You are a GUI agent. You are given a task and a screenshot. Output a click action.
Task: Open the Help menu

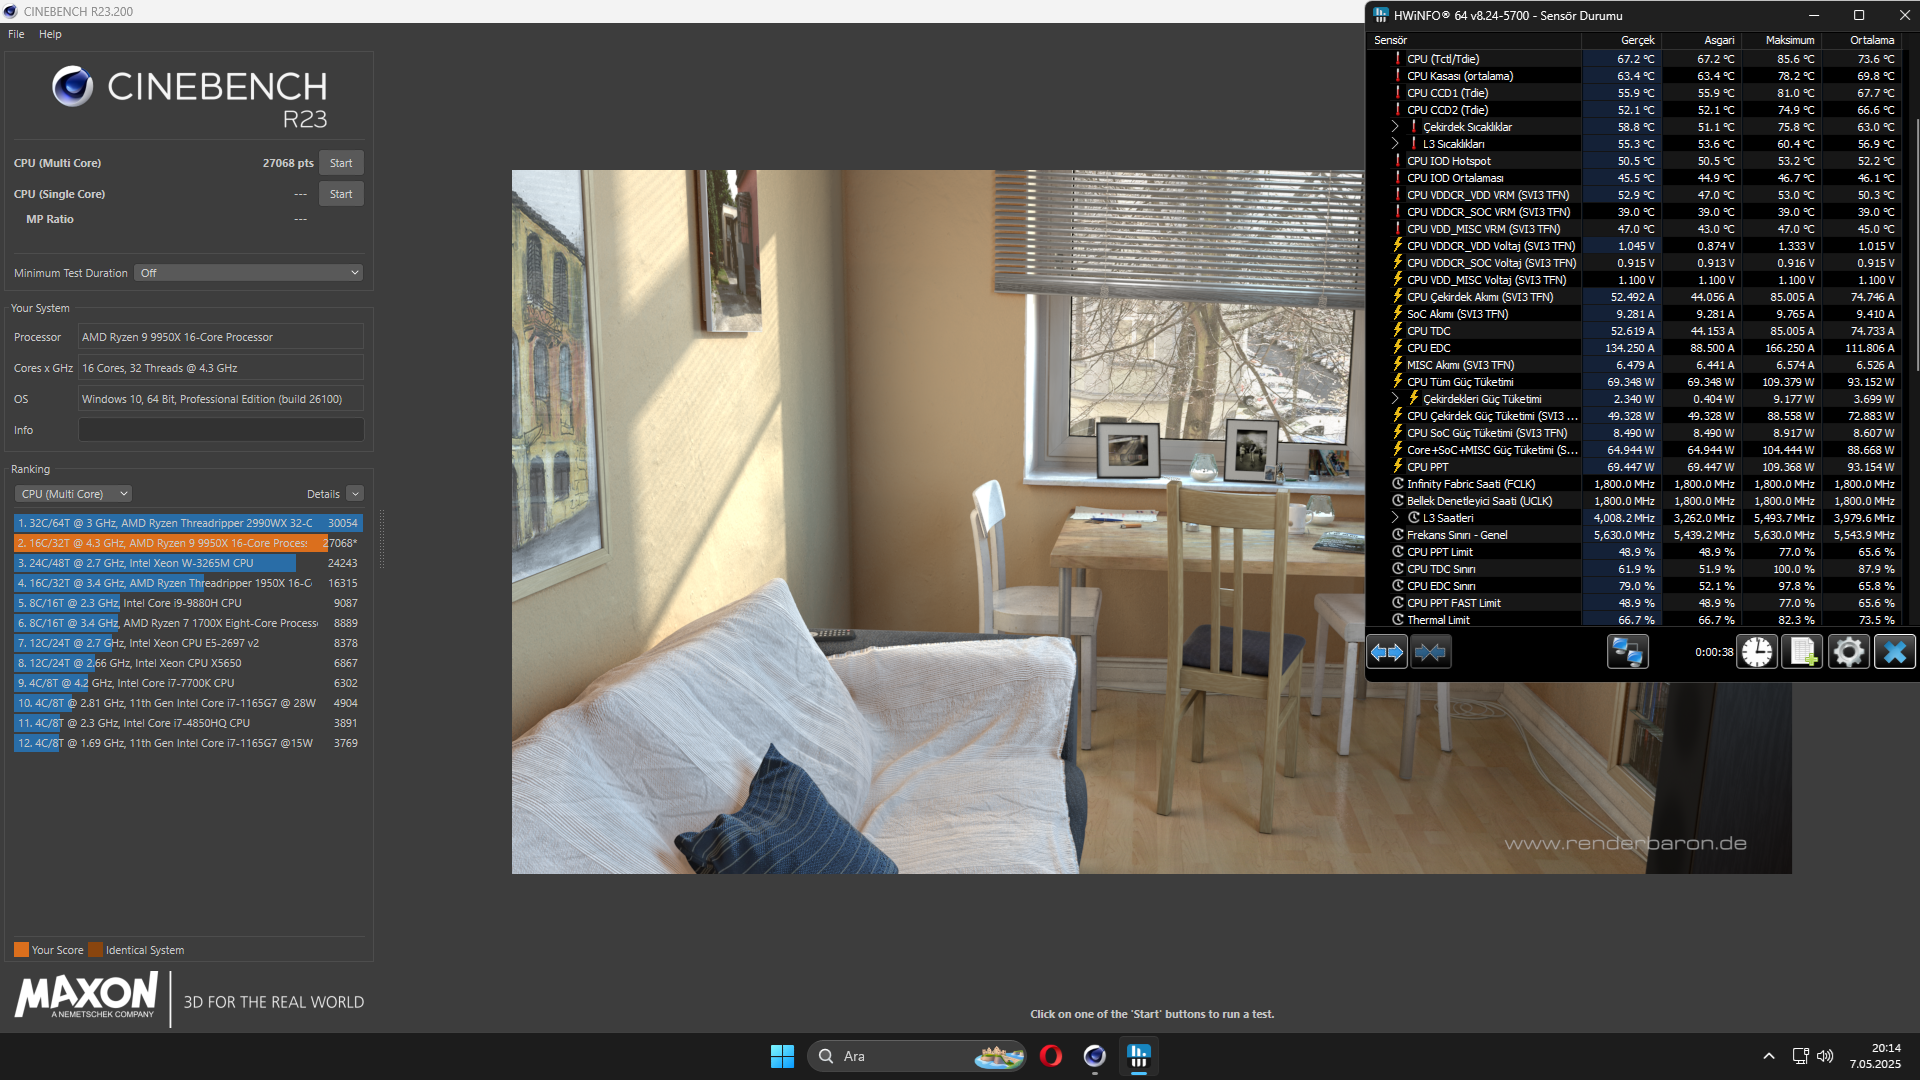(x=50, y=34)
